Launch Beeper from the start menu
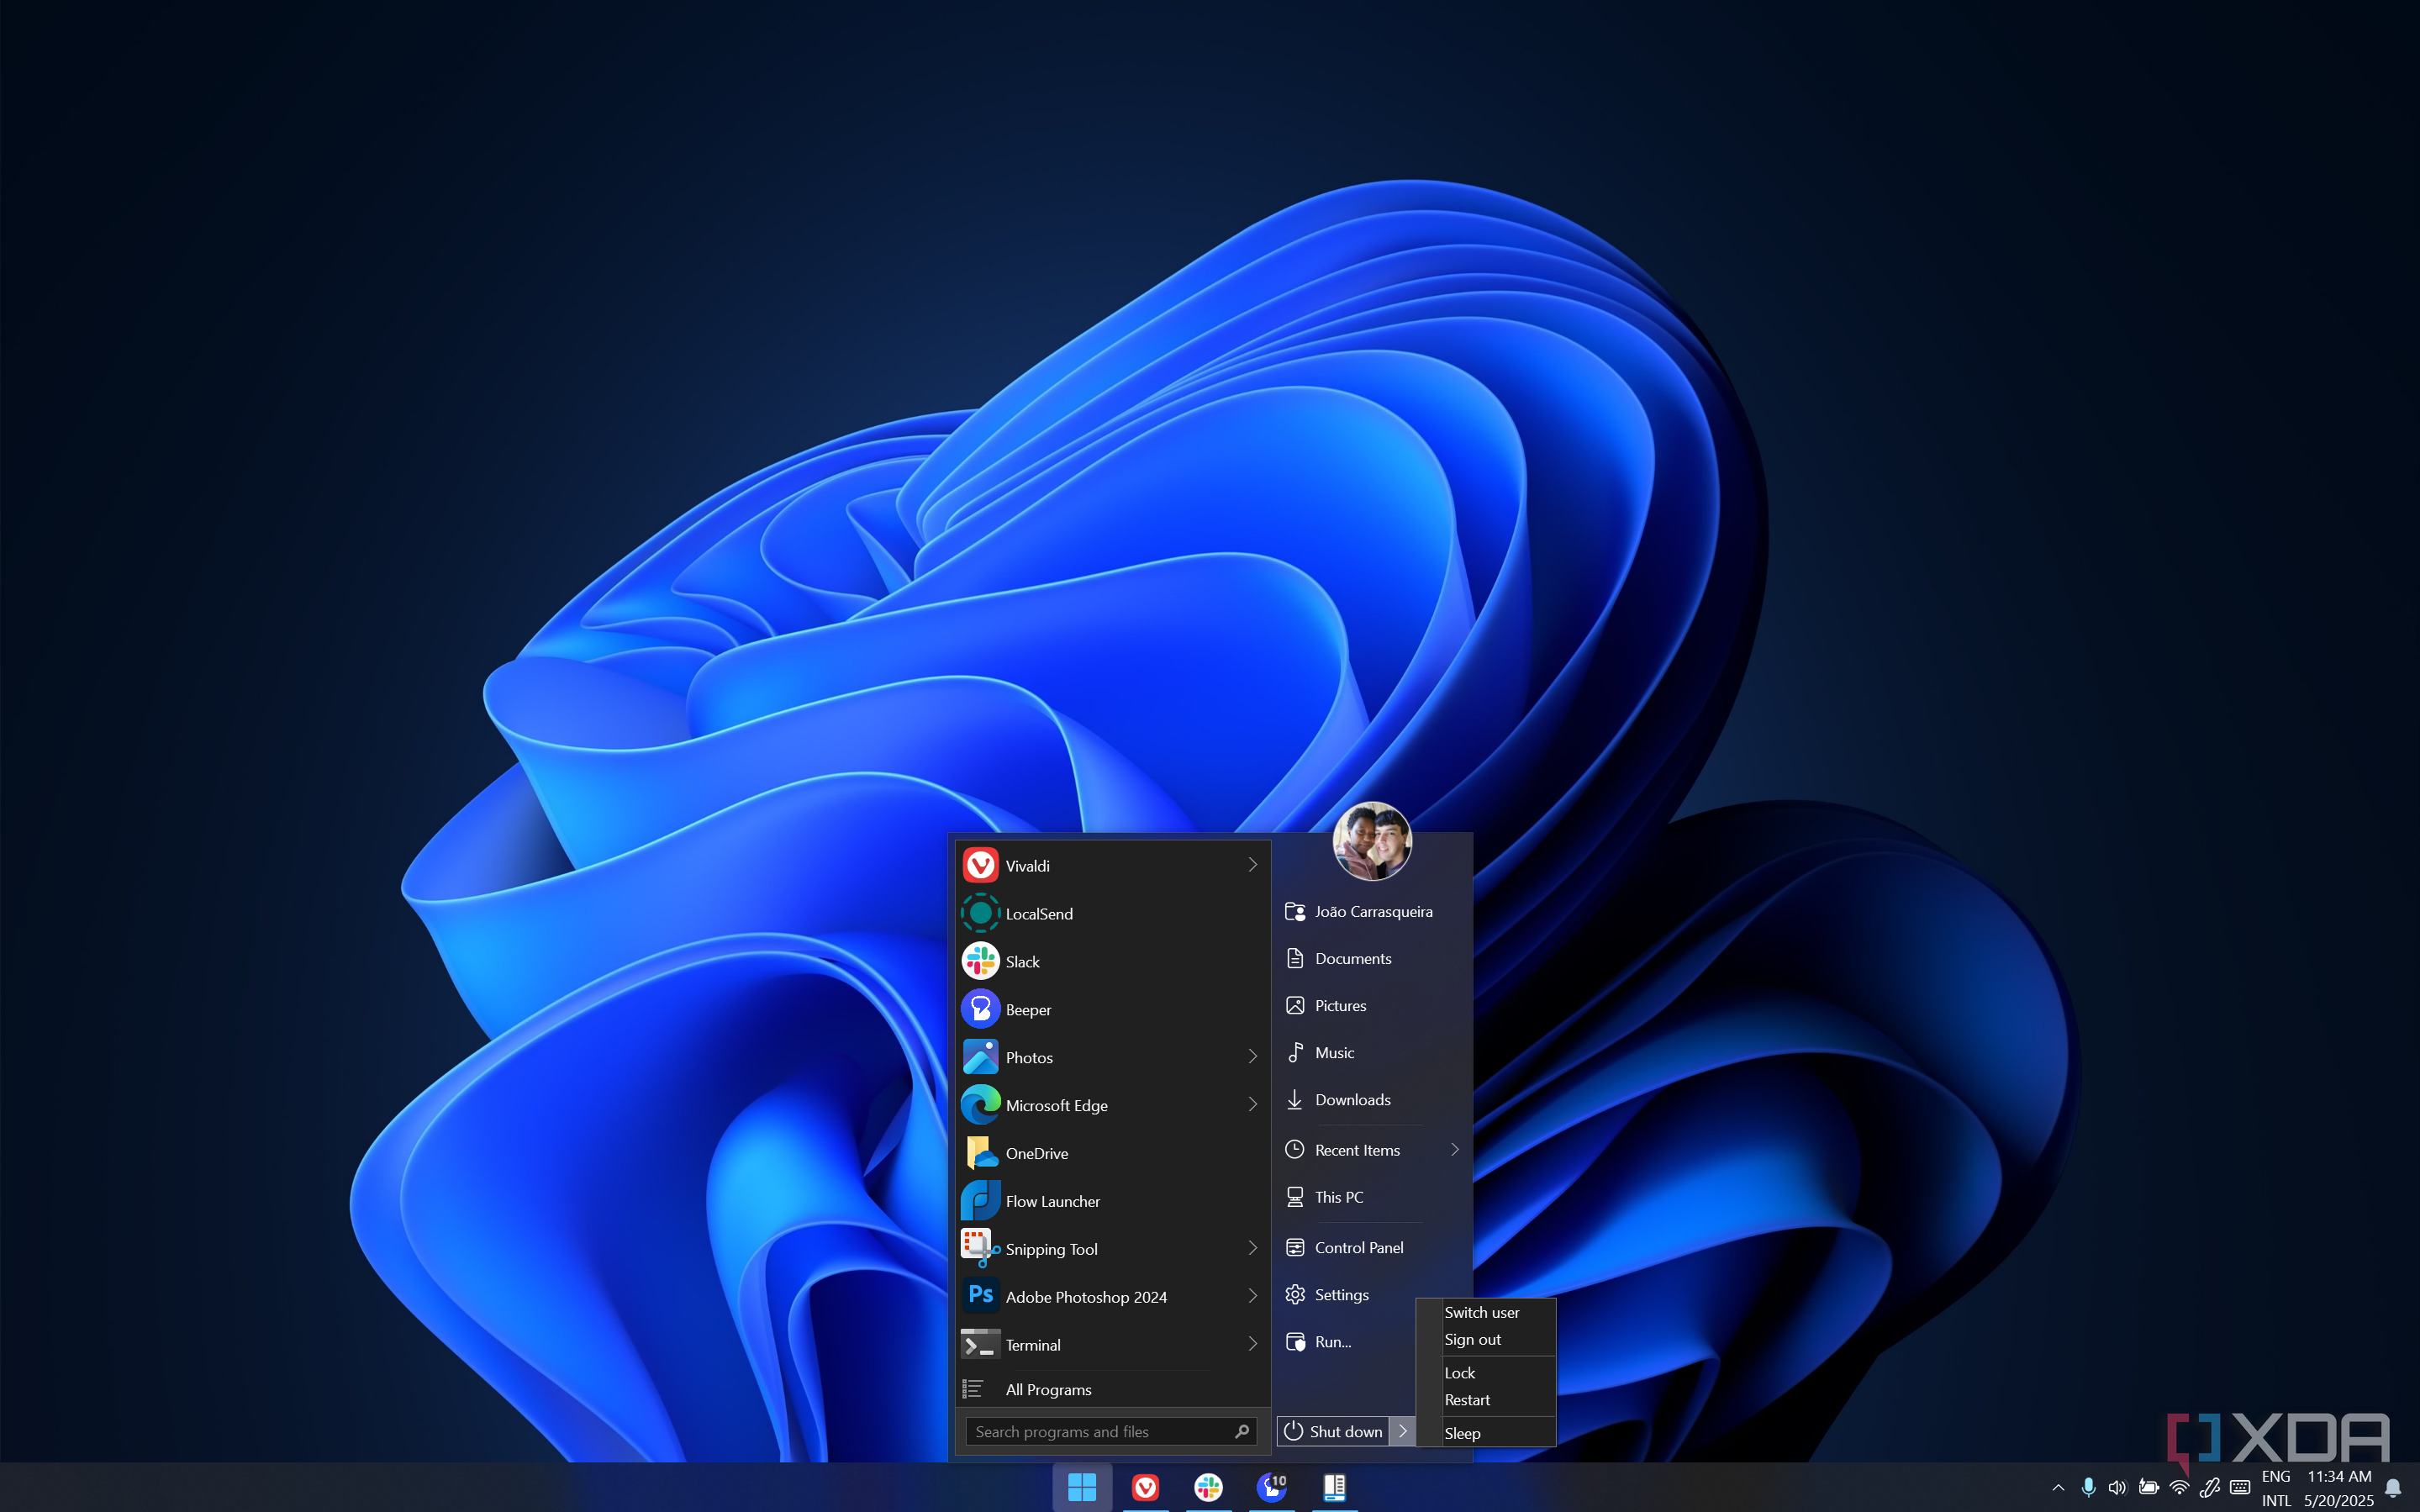The height and width of the screenshot is (1512, 2420). (1028, 1009)
